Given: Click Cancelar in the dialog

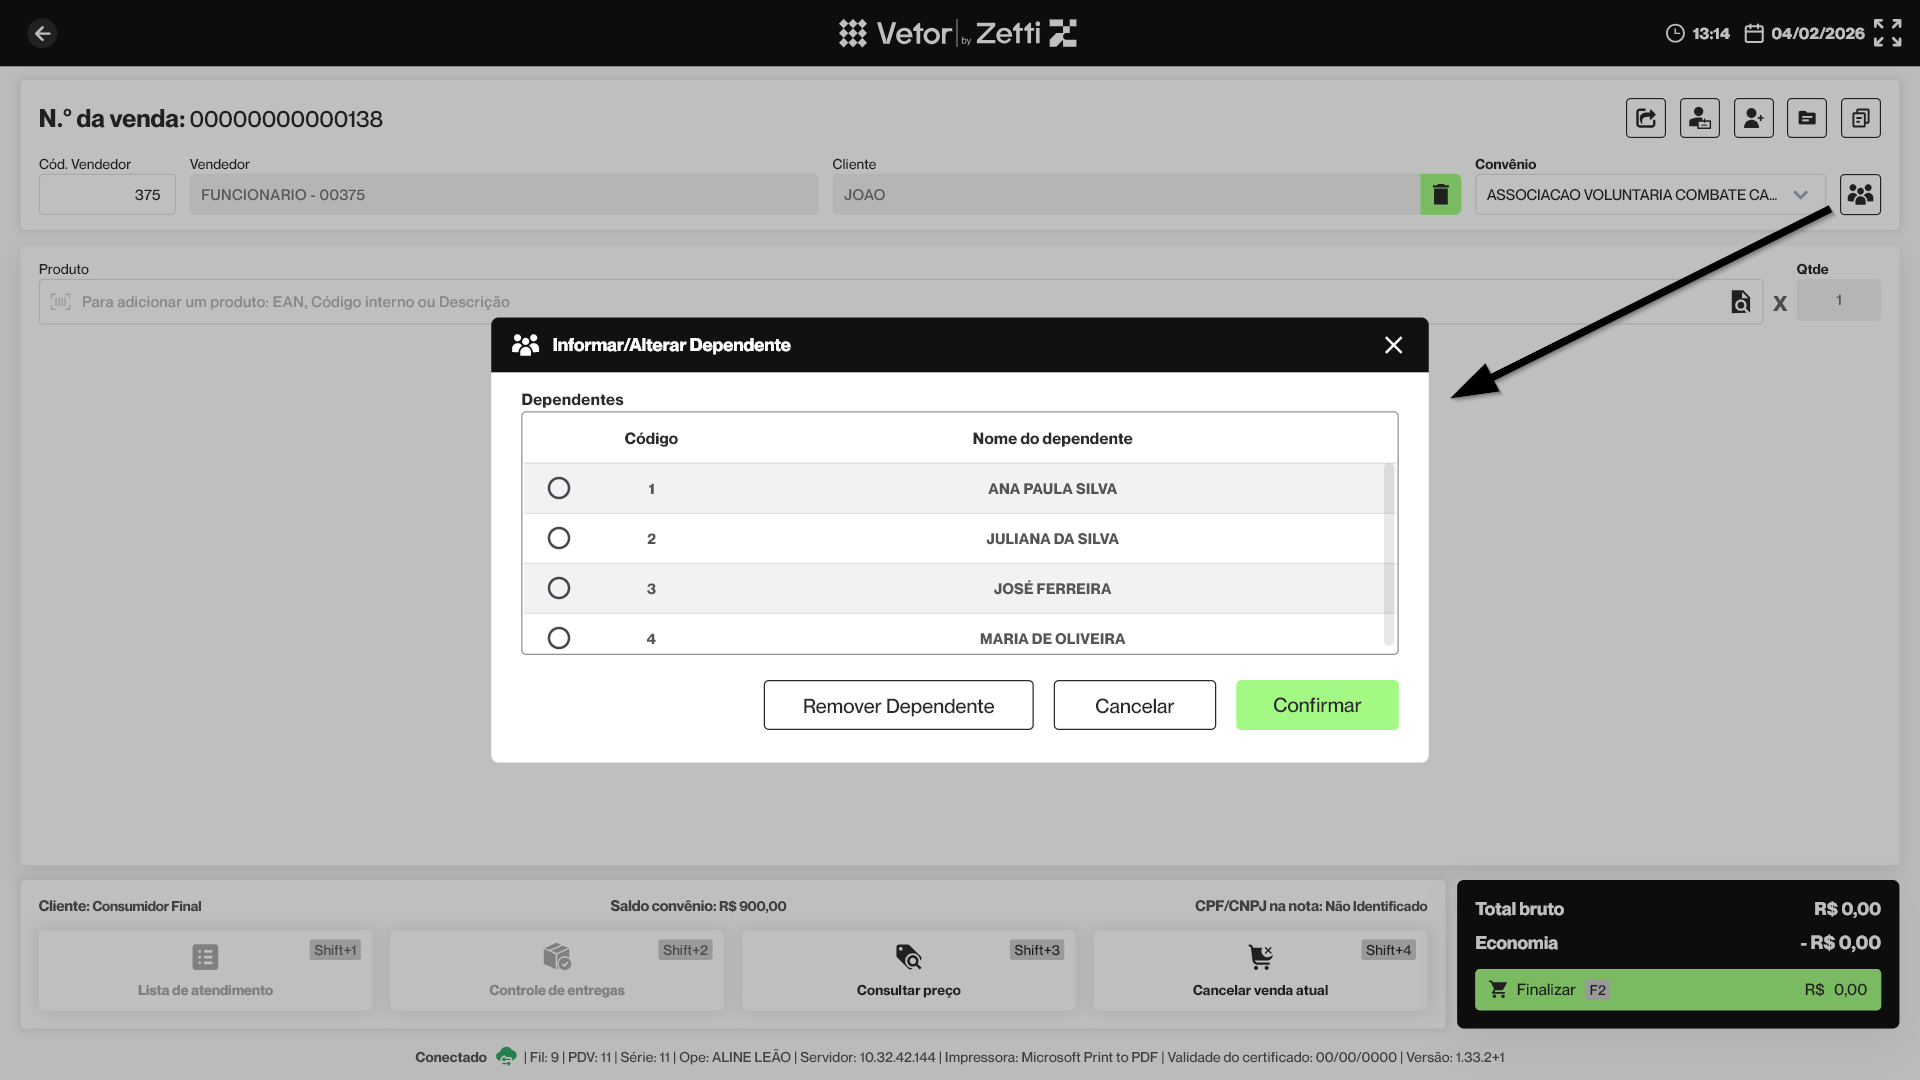Looking at the screenshot, I should 1134,705.
